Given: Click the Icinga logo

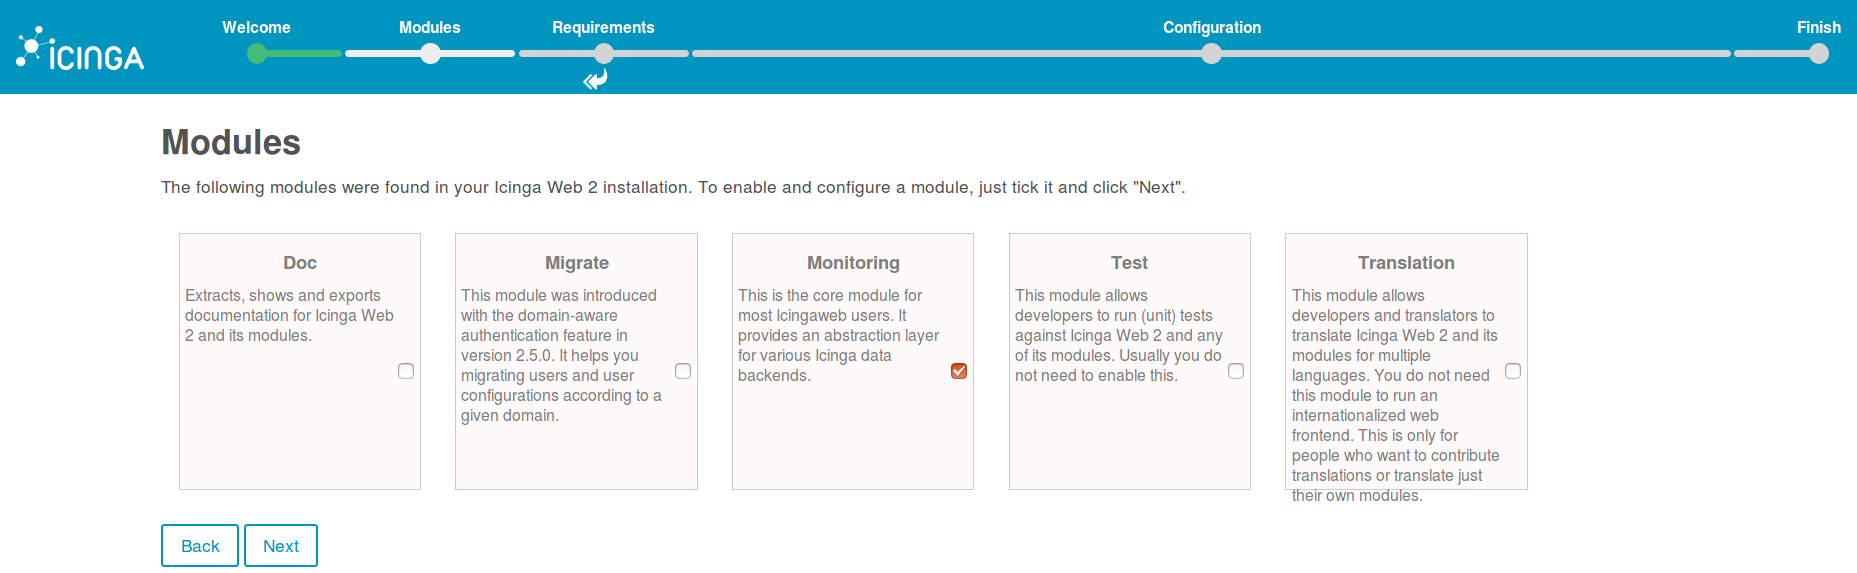Looking at the screenshot, I should pos(80,49).
